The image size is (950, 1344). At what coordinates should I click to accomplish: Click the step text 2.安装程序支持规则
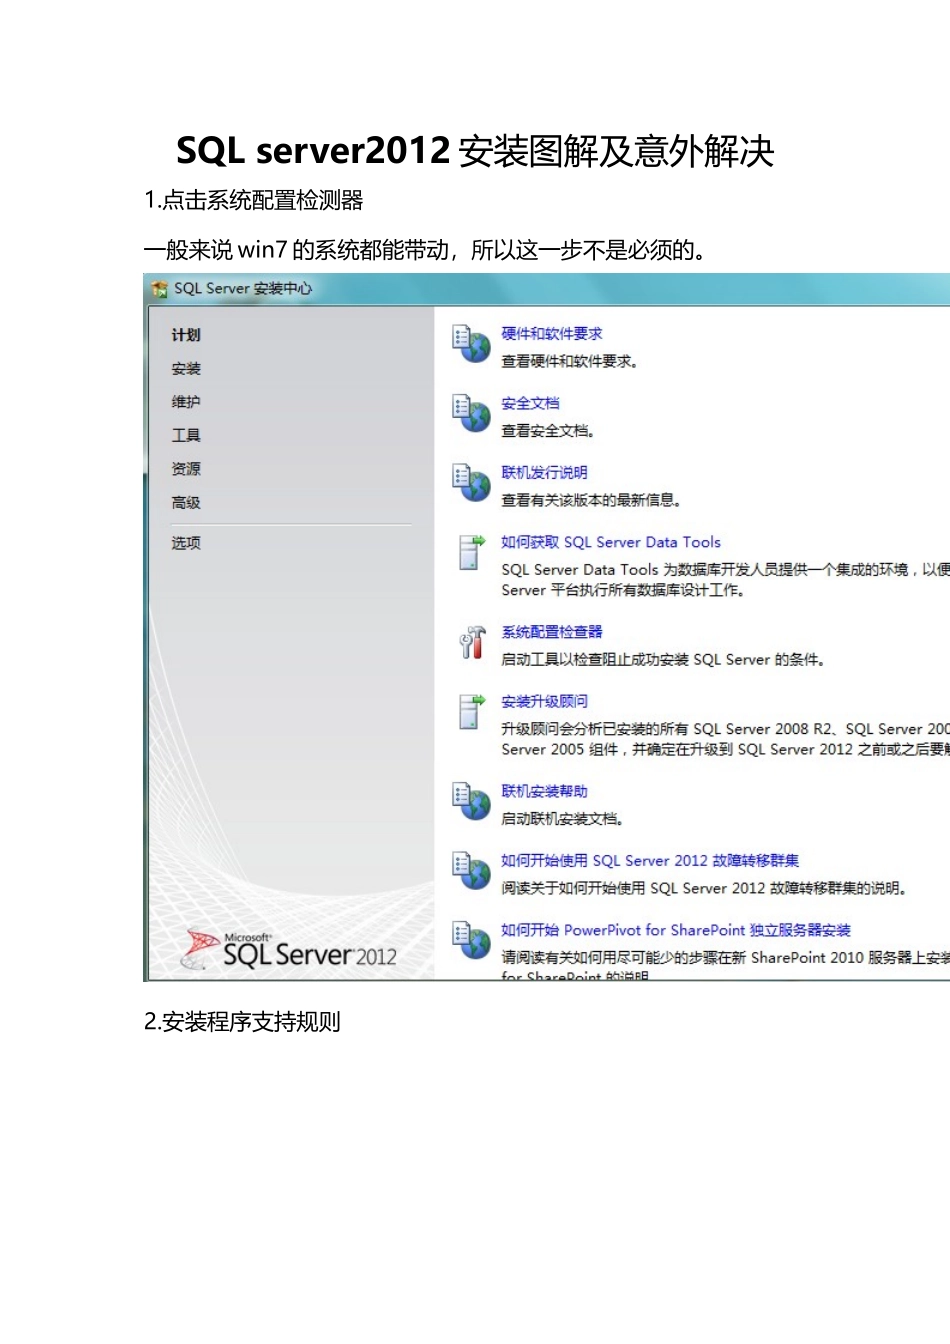tap(243, 1022)
